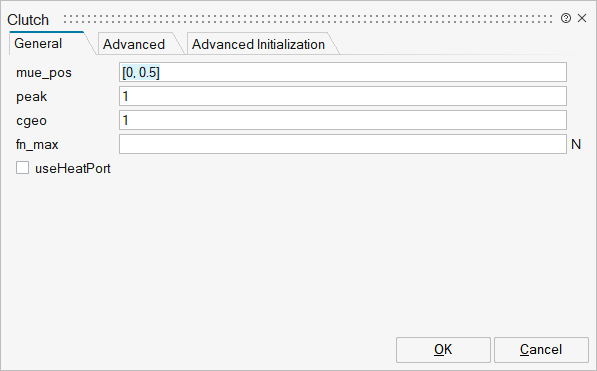Confirm the dialog with OK
This screenshot has width=597, height=371.
(443, 350)
